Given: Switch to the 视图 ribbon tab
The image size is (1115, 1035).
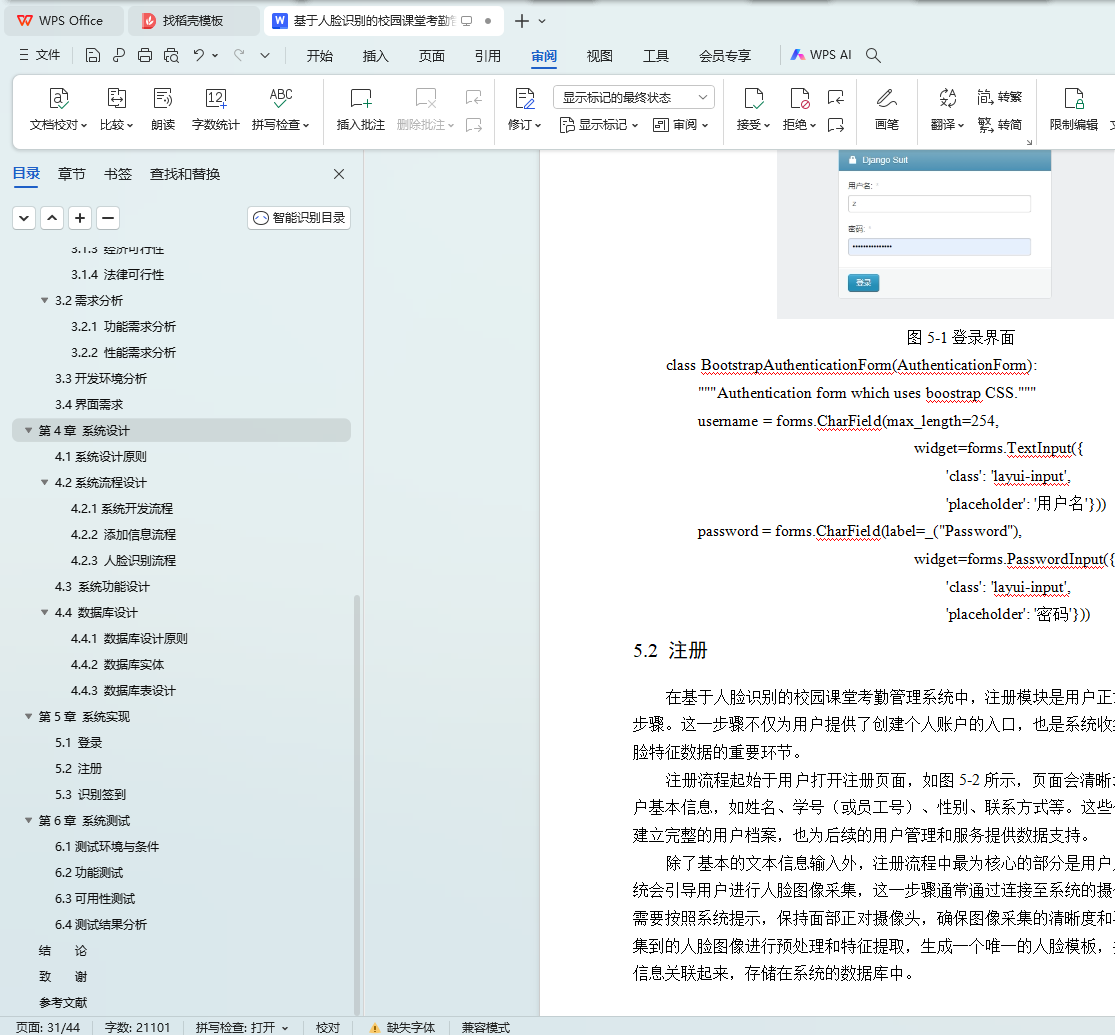Looking at the screenshot, I should (x=599, y=55).
